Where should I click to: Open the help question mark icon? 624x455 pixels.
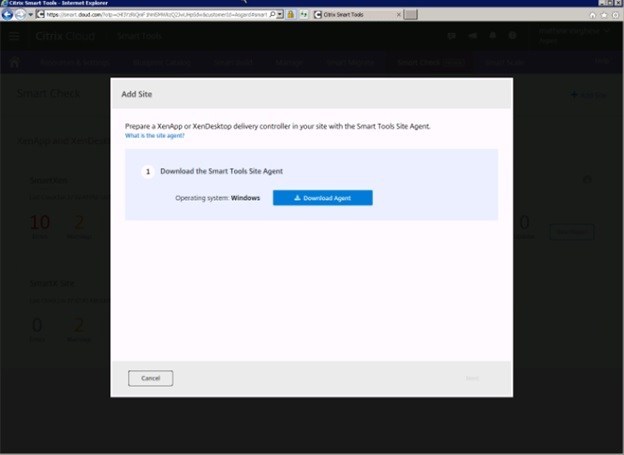point(513,36)
